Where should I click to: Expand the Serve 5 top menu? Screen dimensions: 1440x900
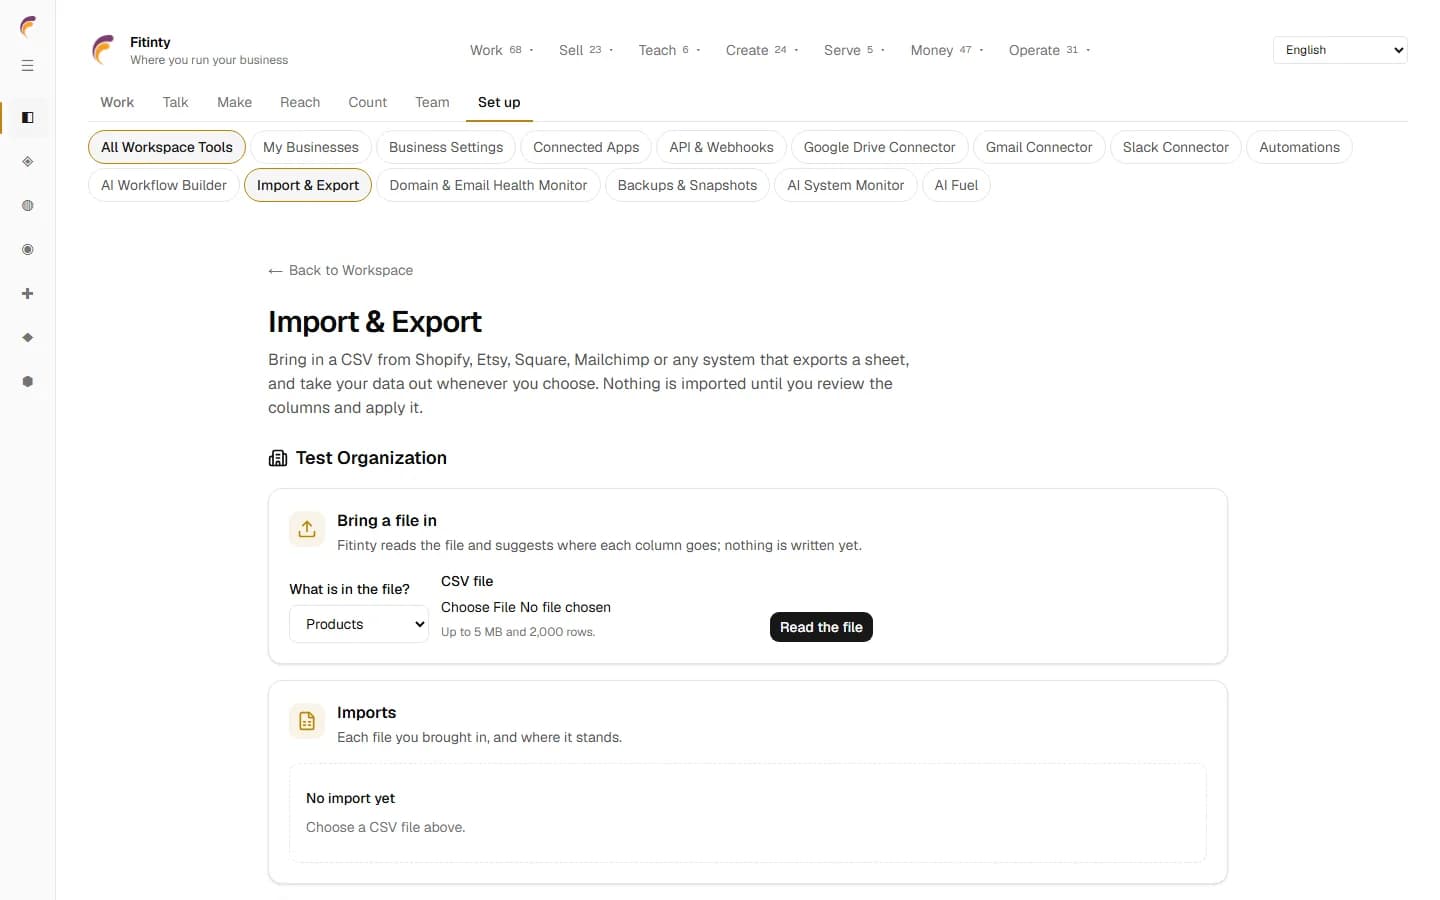[x=854, y=50]
